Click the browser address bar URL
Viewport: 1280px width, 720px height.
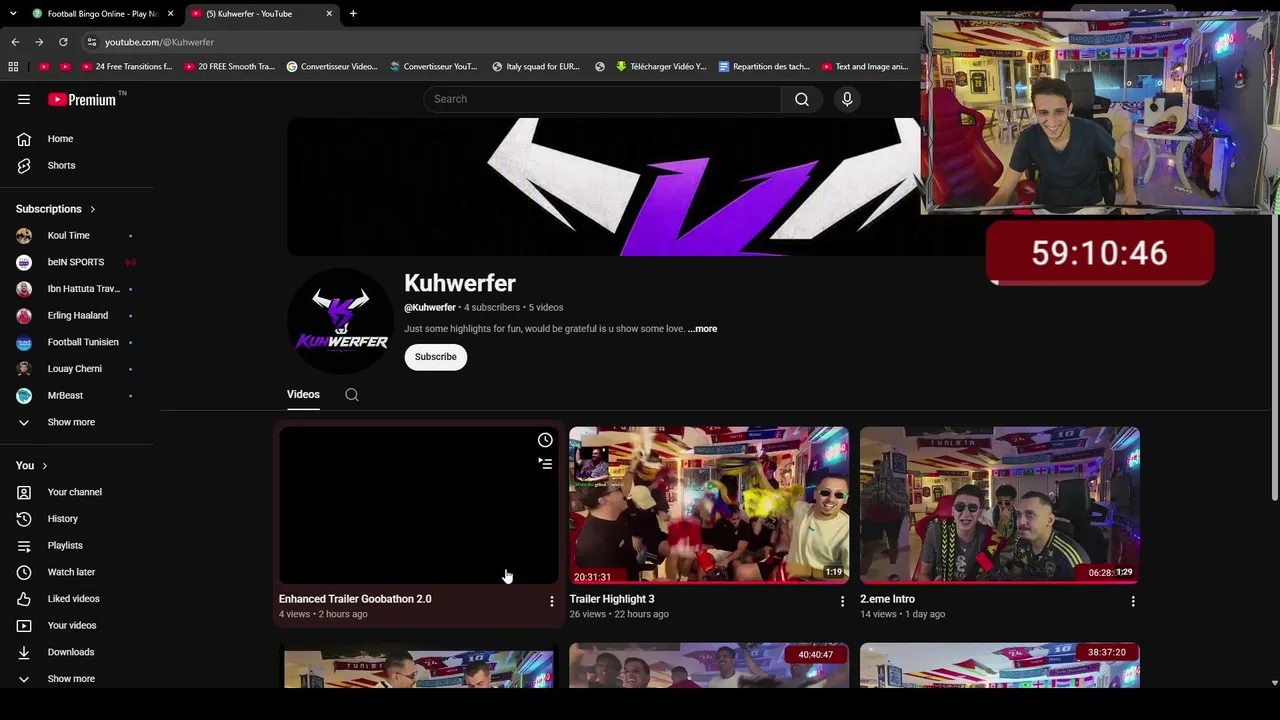159,42
